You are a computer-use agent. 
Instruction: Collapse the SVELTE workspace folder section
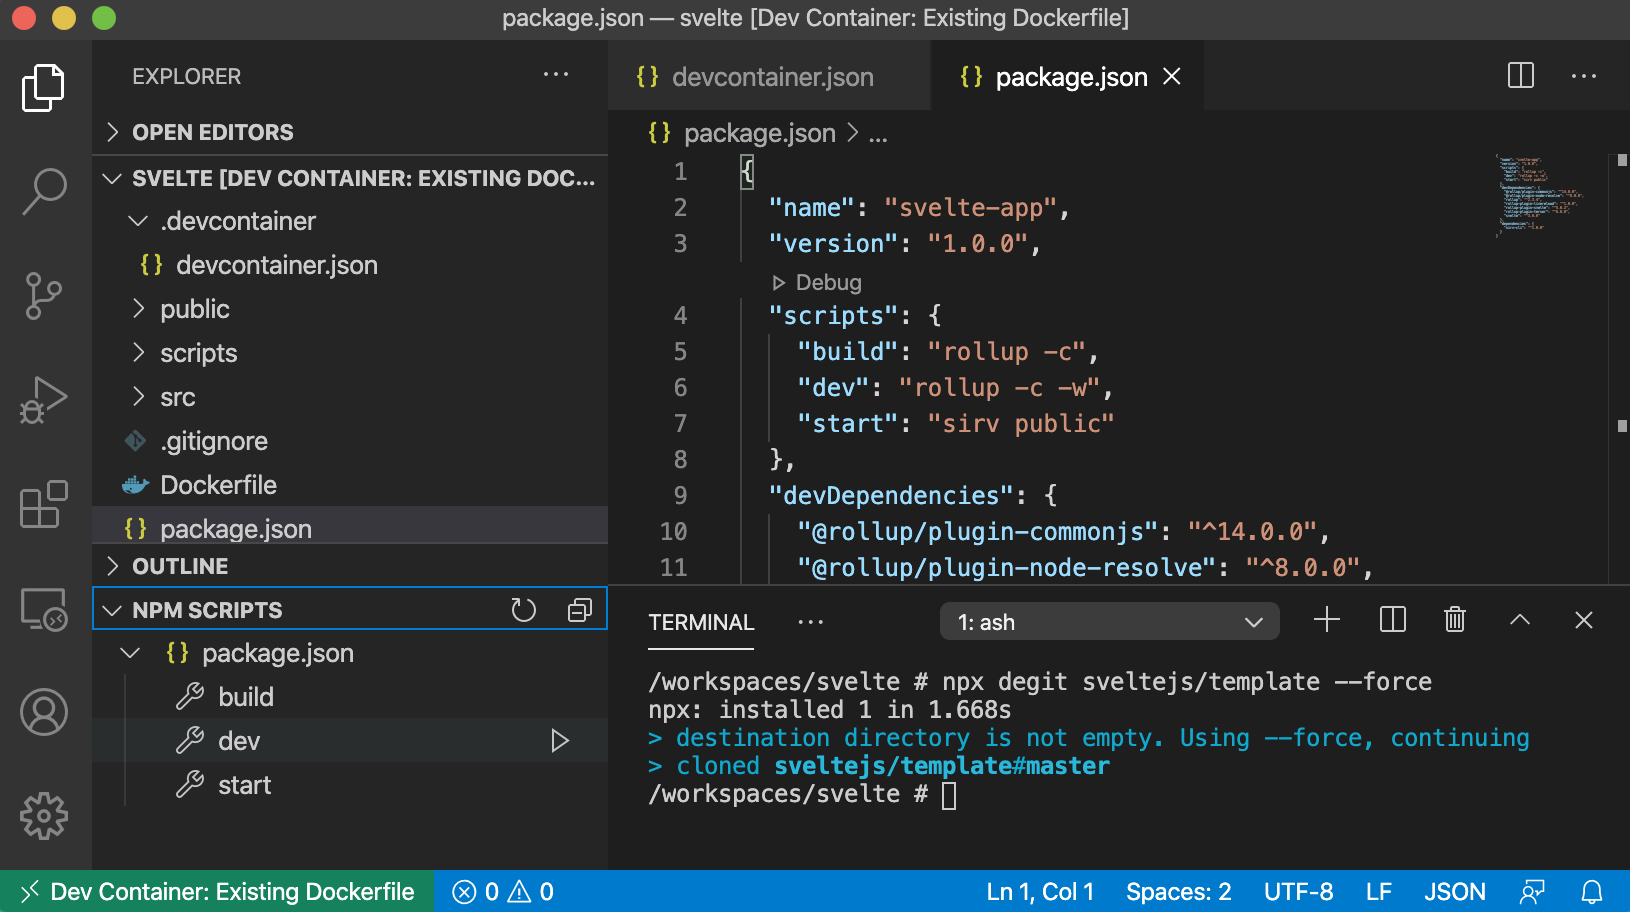pos(350,178)
